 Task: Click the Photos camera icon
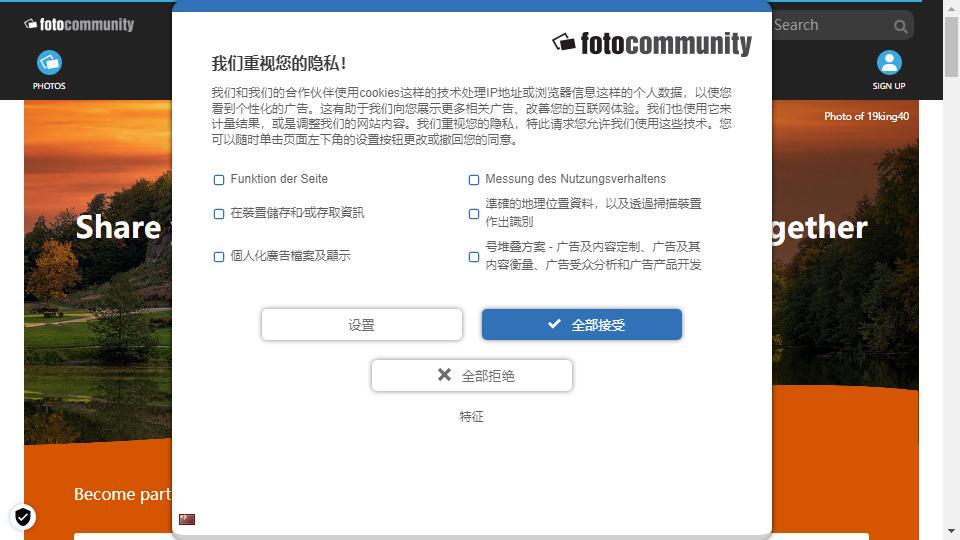(49, 62)
